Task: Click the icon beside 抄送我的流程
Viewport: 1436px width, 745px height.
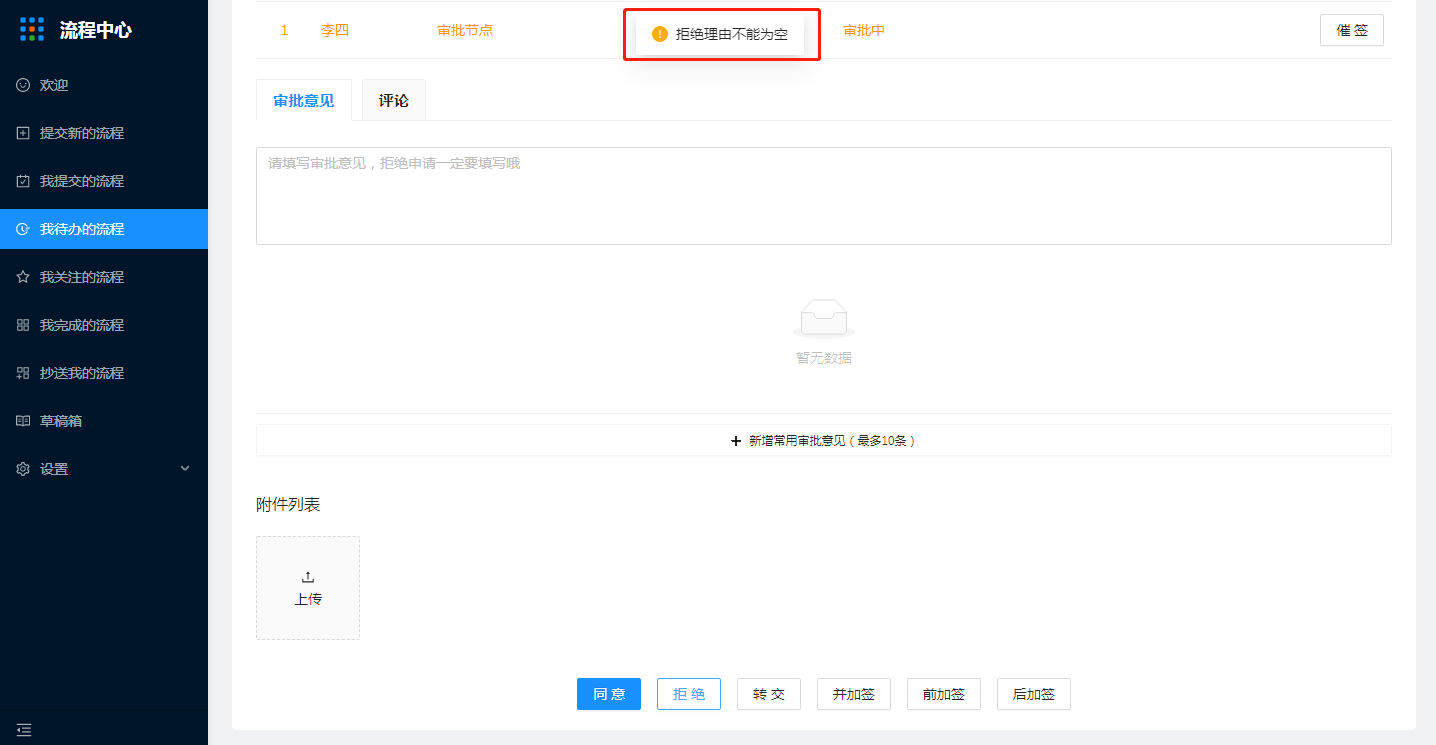Action: click(x=23, y=373)
